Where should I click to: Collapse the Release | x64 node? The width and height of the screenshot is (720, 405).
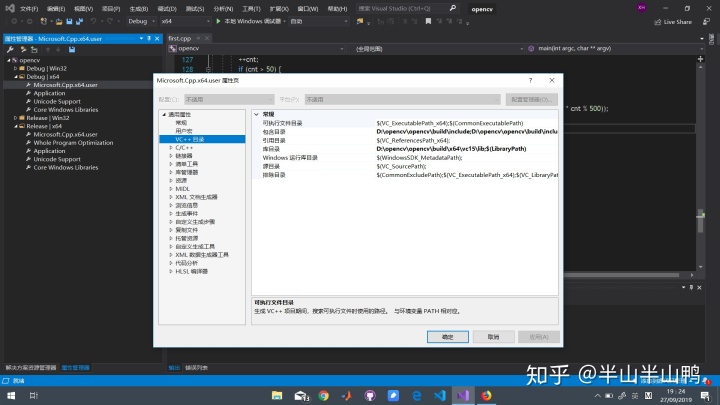(x=15, y=126)
